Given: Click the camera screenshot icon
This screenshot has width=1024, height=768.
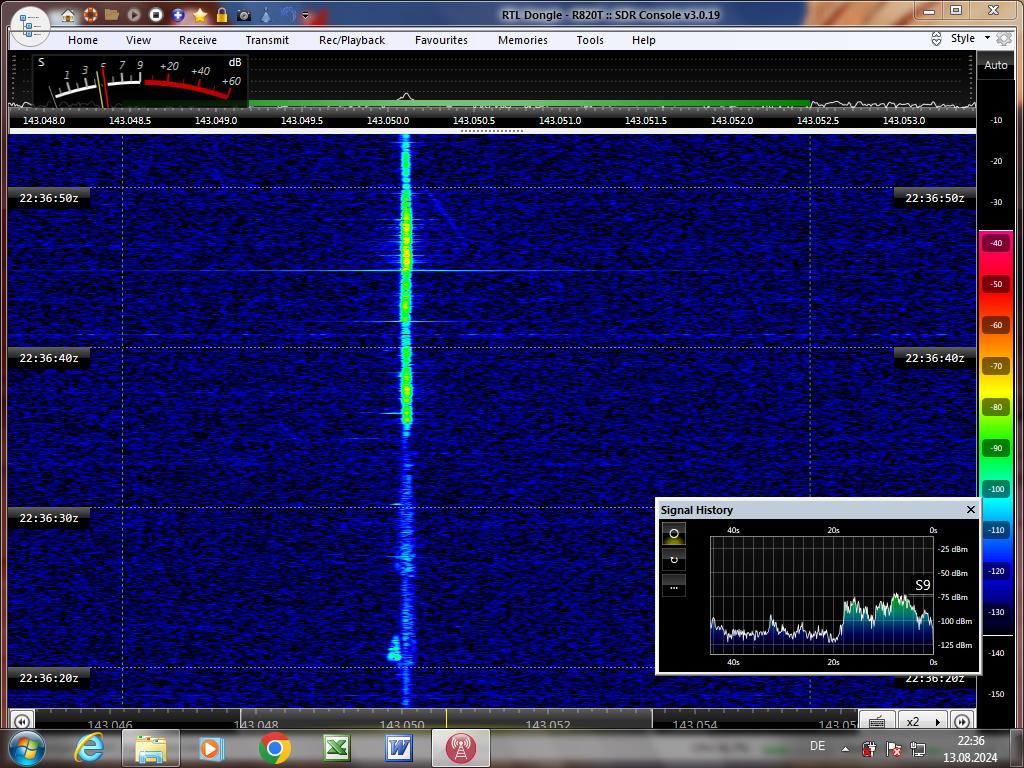Looking at the screenshot, I should (244, 15).
